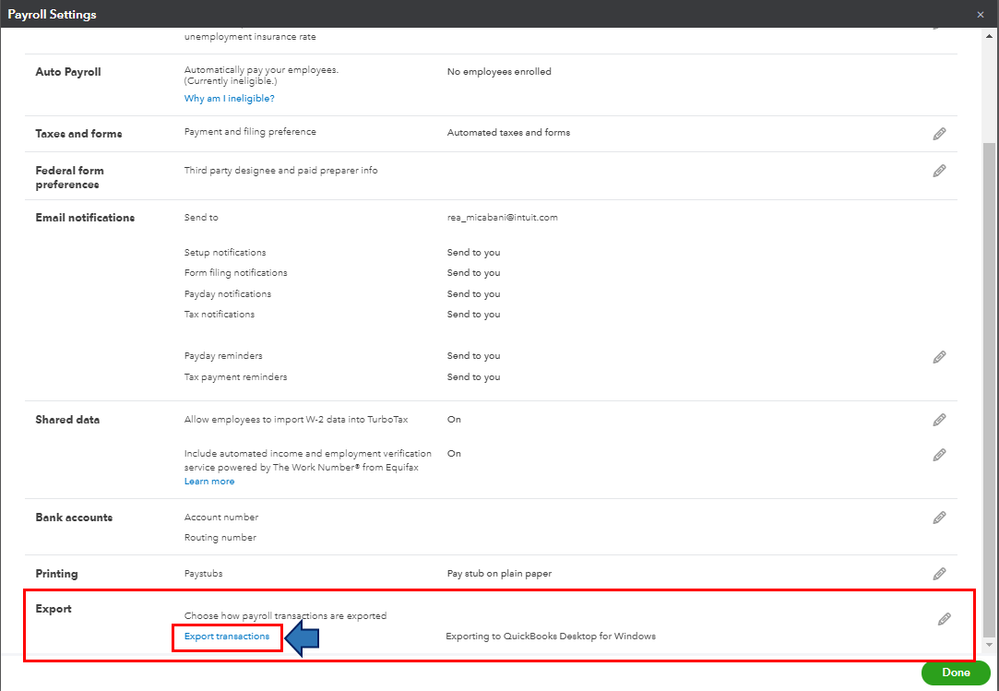Select the 'Pay stub on plain paper' text
Screen dimensions: 999x691
coord(499,574)
